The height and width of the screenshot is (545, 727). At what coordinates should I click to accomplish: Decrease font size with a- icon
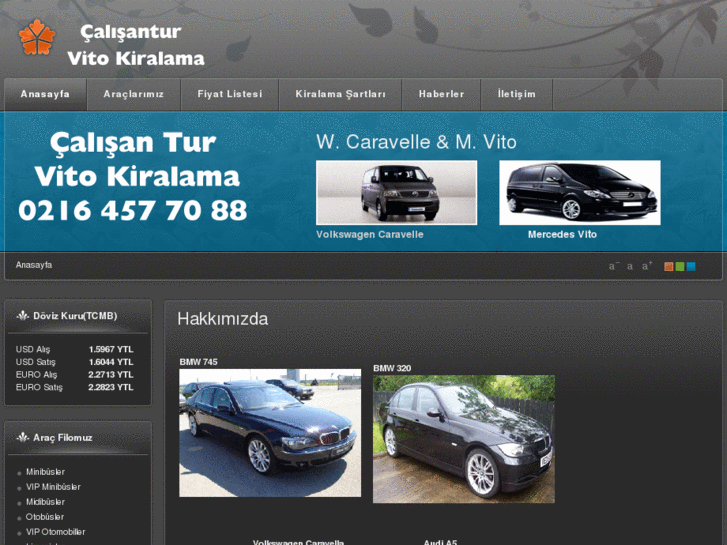tap(613, 266)
